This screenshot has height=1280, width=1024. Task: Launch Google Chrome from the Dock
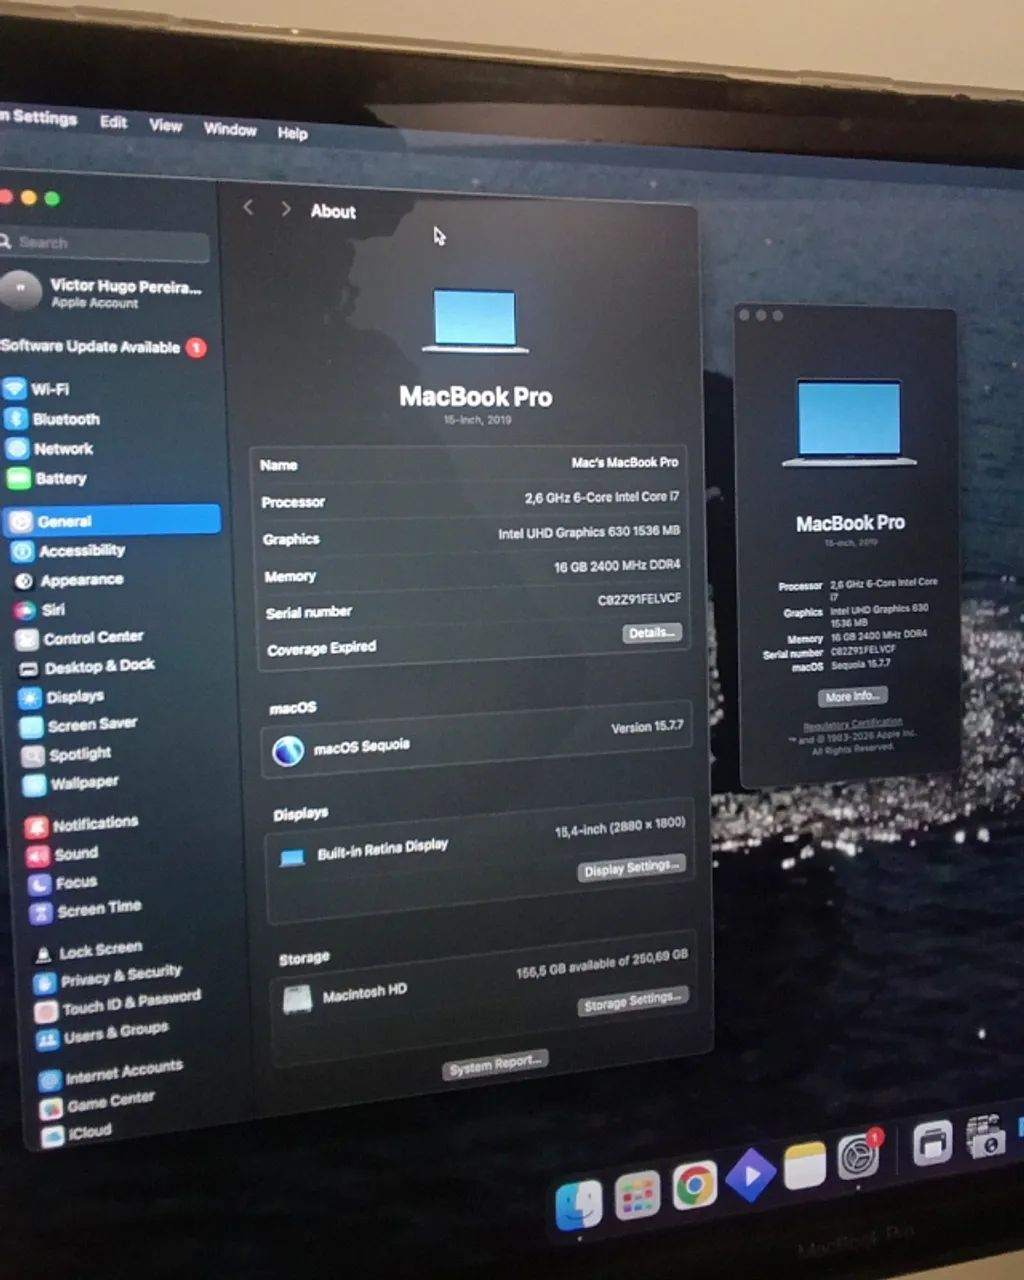pyautogui.click(x=695, y=1186)
